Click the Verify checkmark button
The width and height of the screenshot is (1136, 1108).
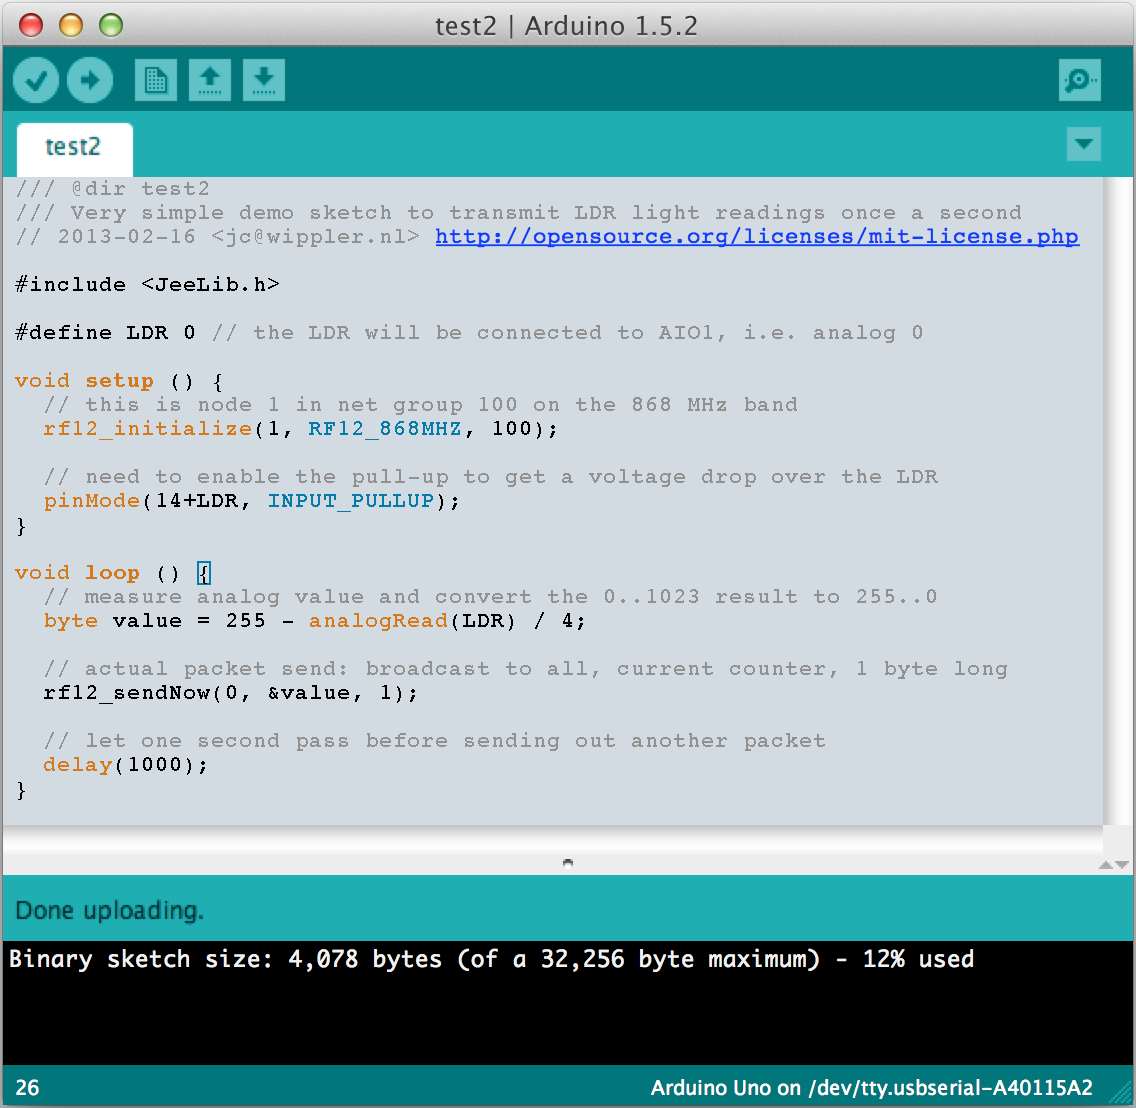36,80
